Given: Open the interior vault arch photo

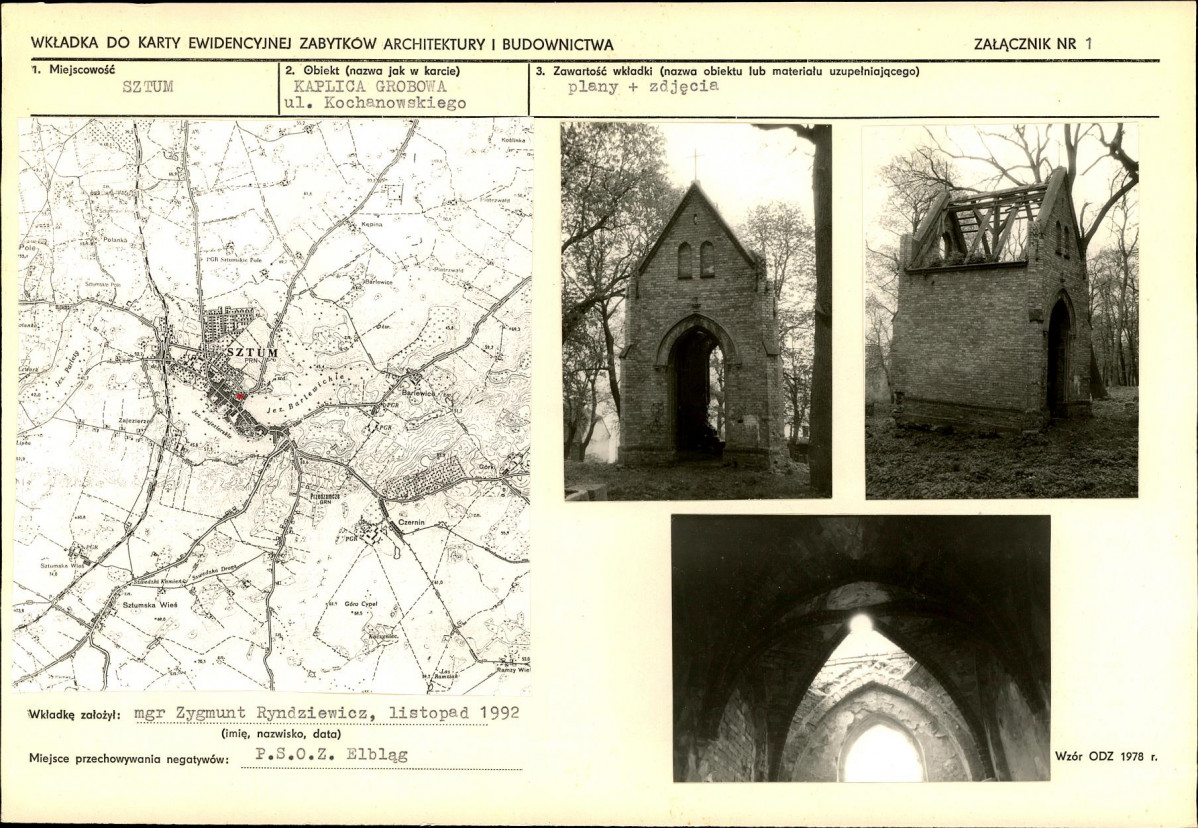Looking at the screenshot, I should click(x=860, y=648).
